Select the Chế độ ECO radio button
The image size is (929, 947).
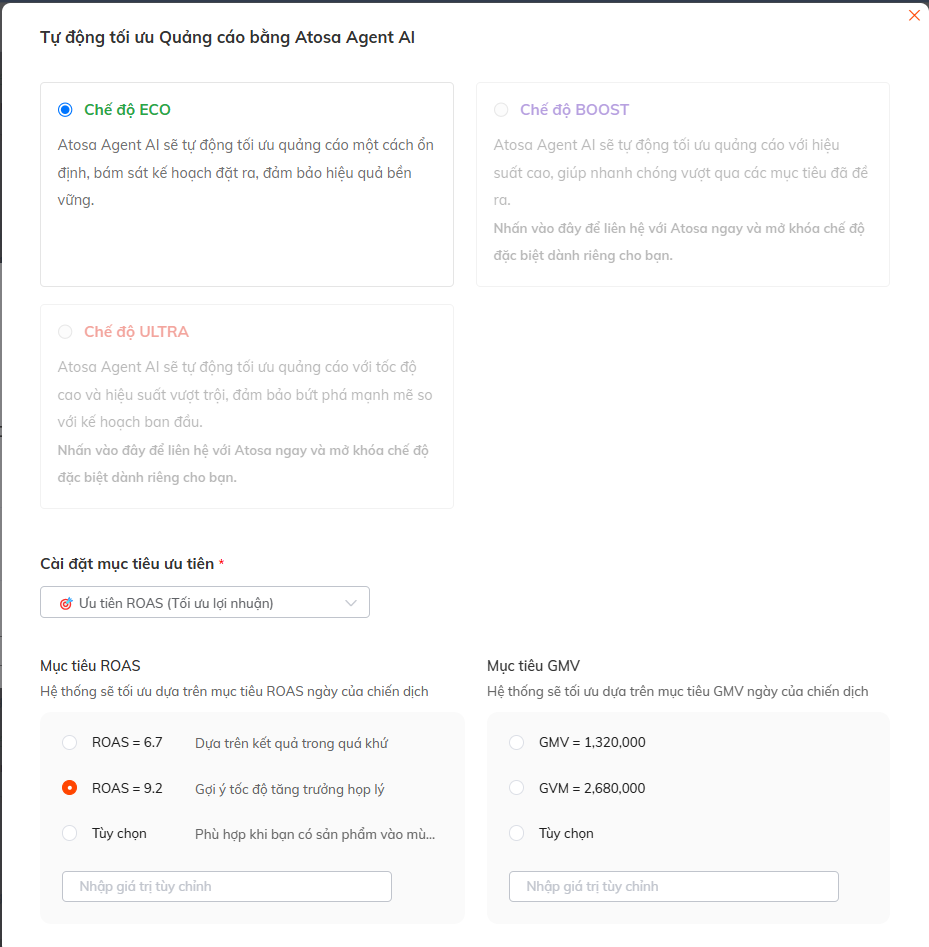click(65, 110)
